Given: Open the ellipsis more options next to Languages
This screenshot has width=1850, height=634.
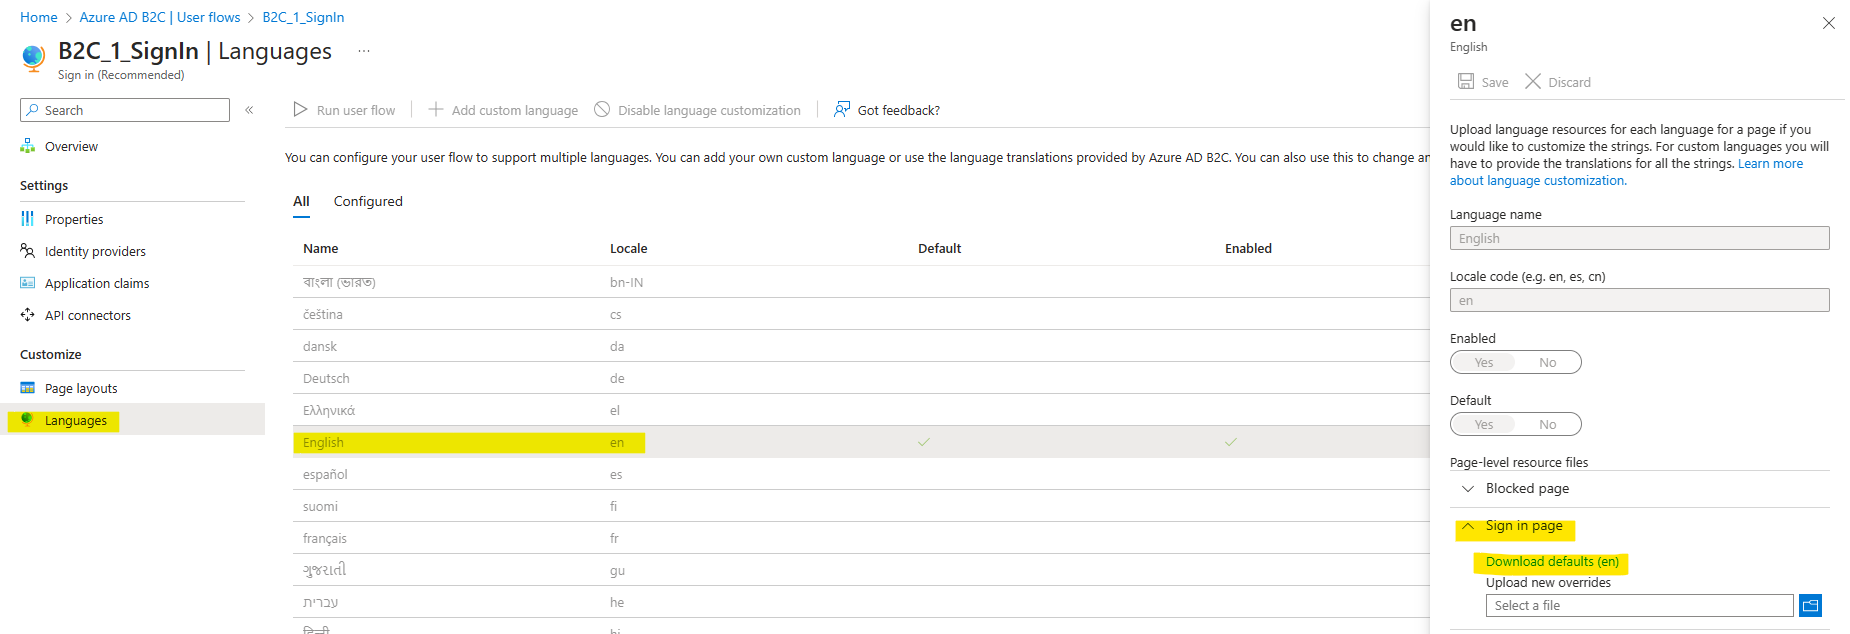Looking at the screenshot, I should click(x=364, y=51).
